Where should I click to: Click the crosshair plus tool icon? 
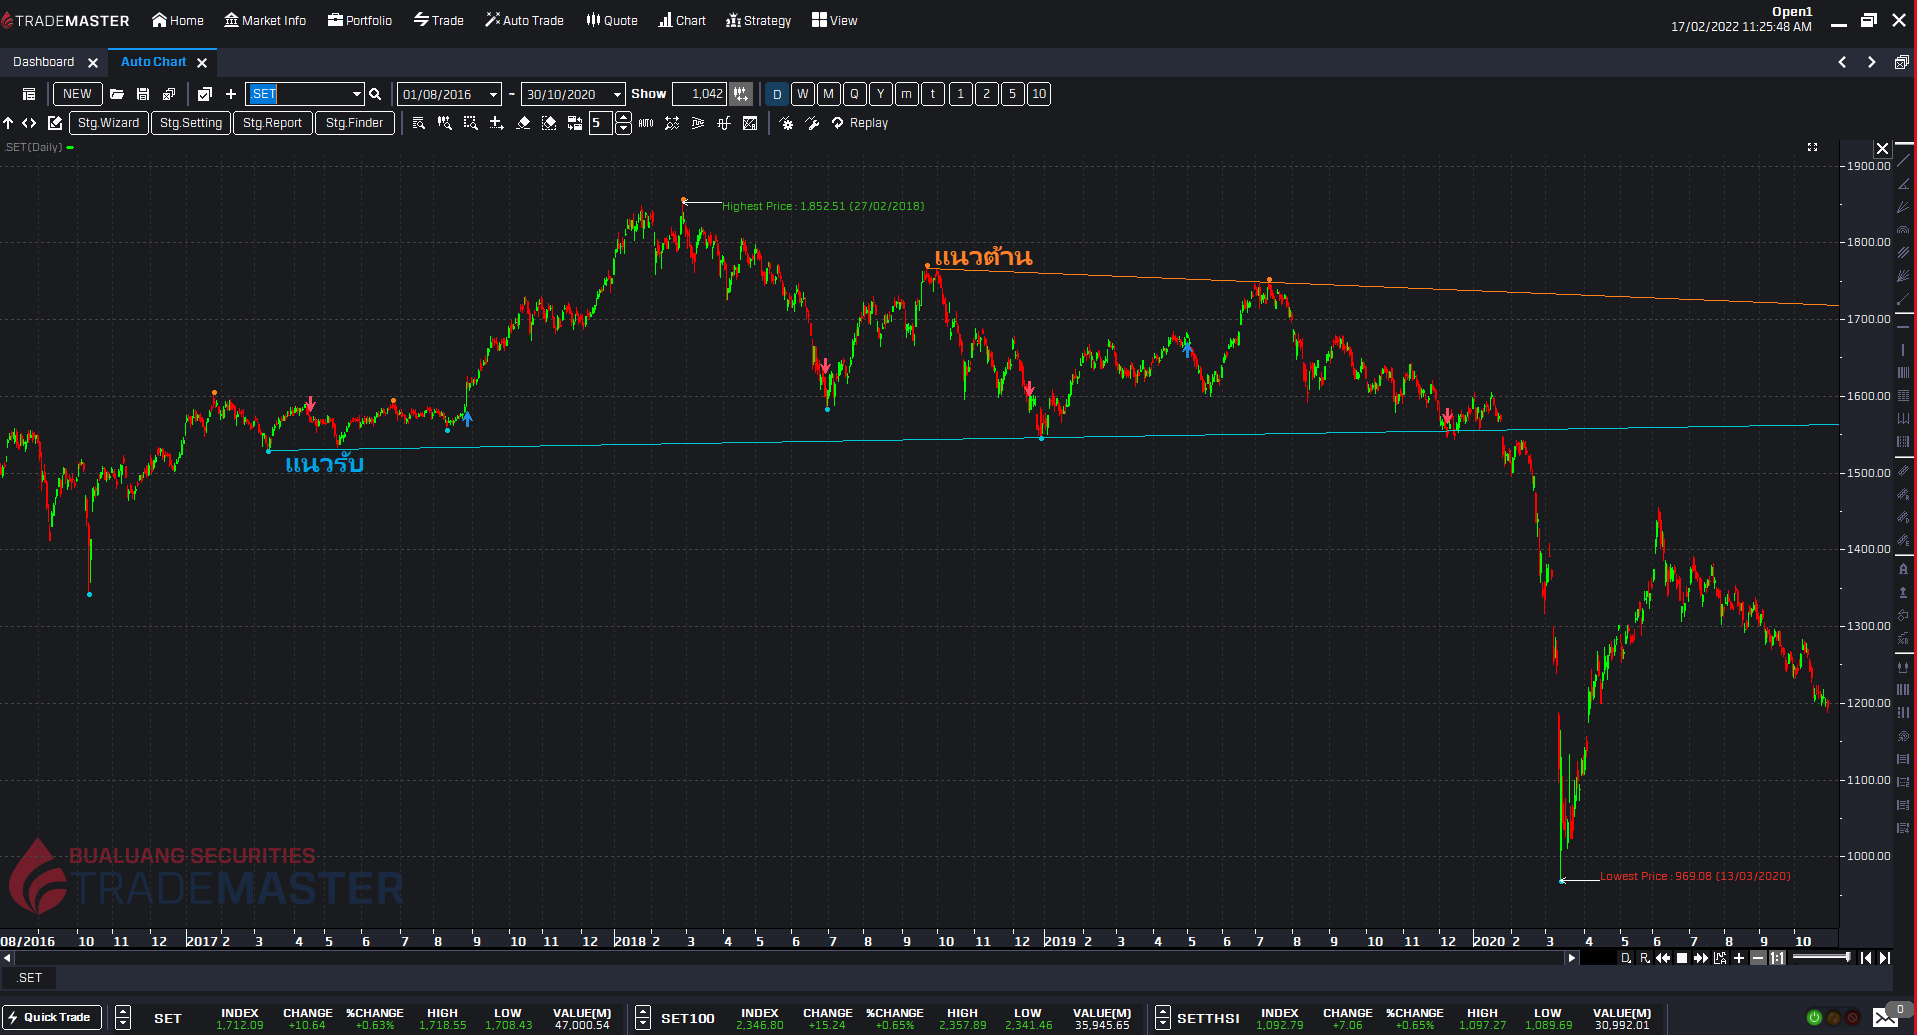(496, 123)
